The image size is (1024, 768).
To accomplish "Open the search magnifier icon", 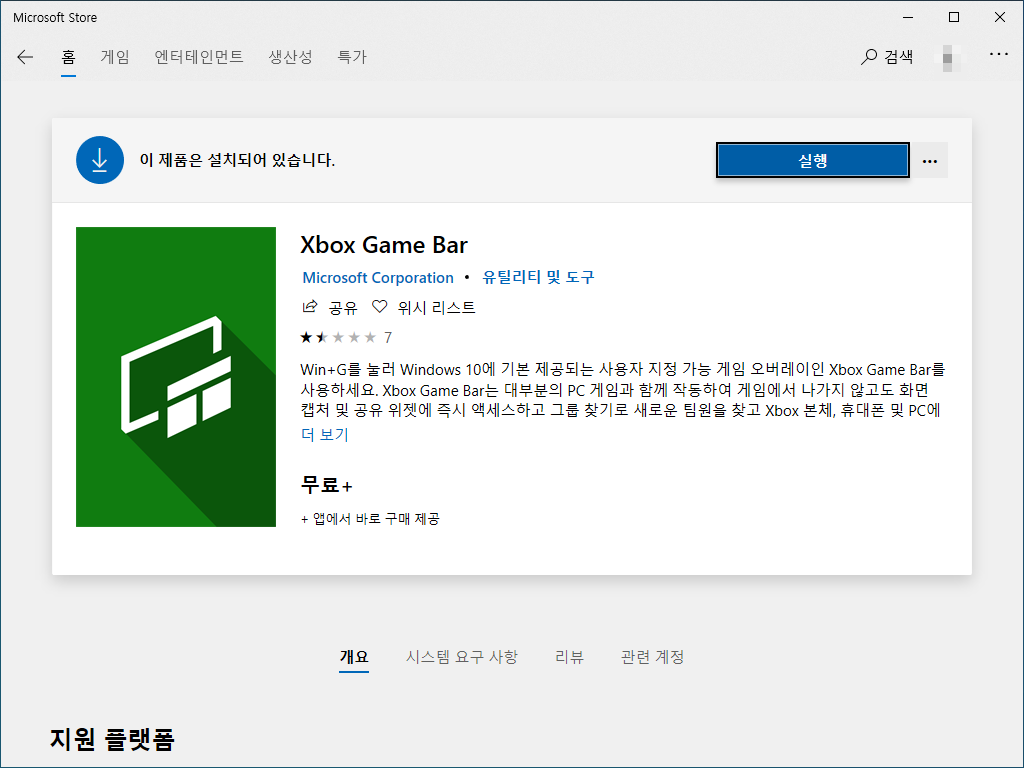I will coord(869,57).
